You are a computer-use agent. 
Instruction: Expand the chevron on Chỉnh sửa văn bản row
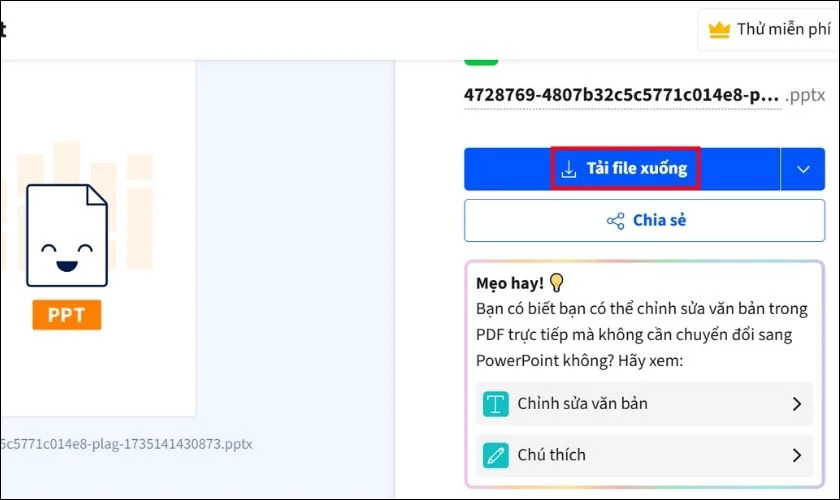[797, 404]
